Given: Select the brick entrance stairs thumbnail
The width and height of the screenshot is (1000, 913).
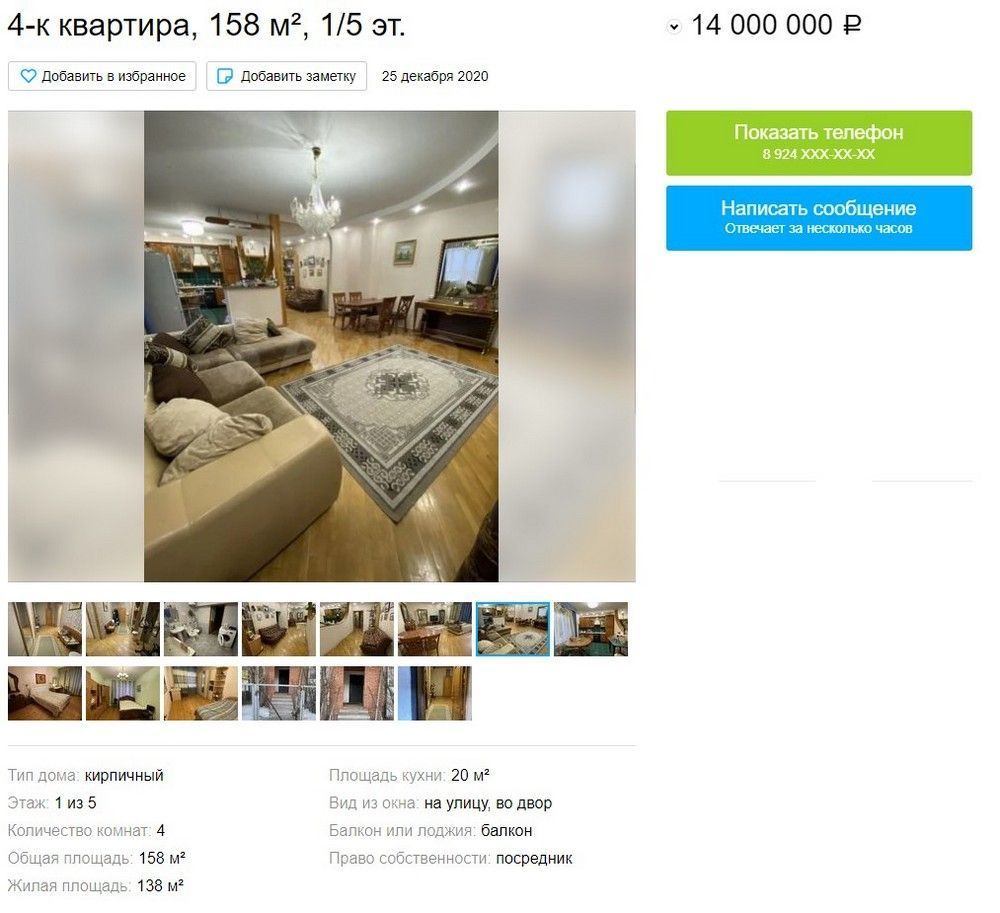Looking at the screenshot, I should (279, 693).
